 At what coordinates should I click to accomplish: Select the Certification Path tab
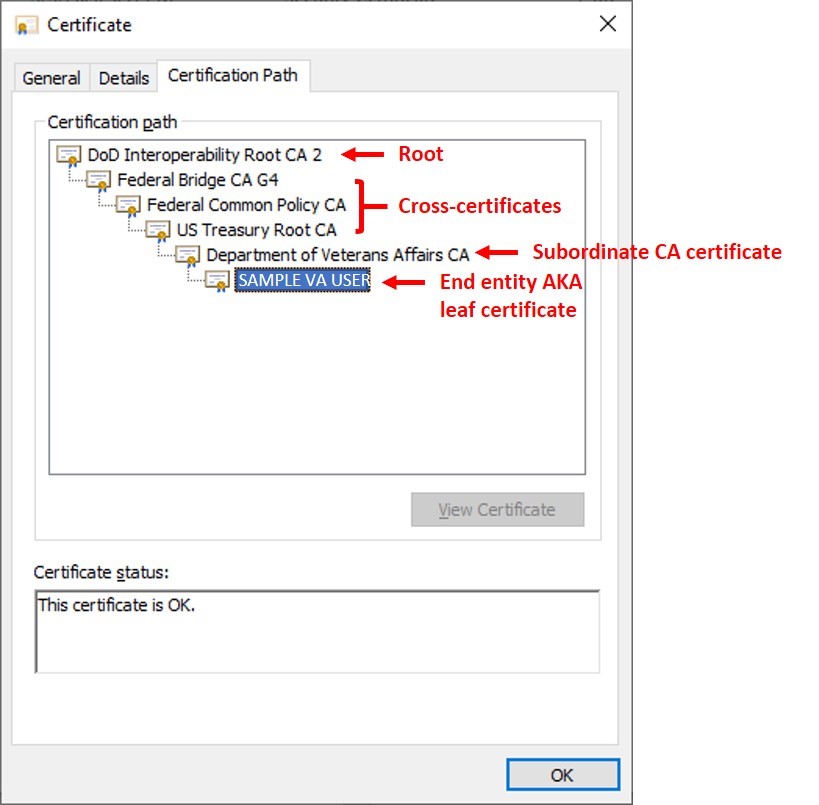click(233, 76)
